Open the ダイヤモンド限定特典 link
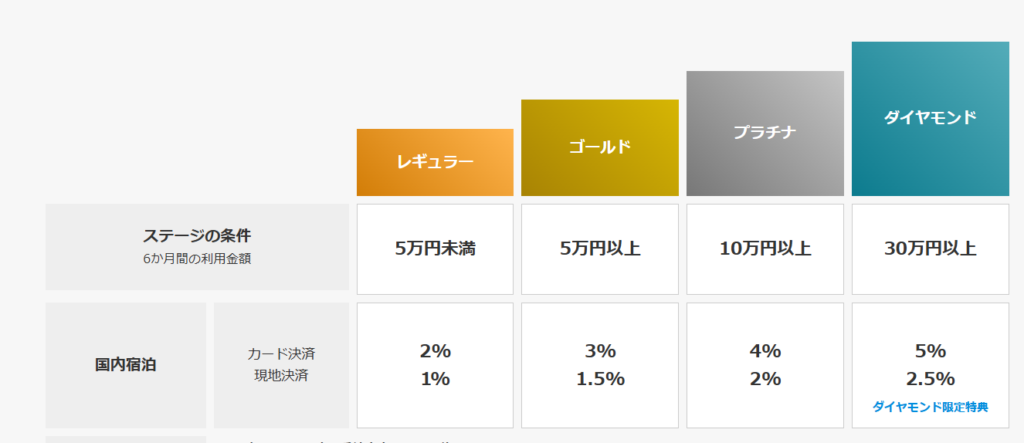The width and height of the screenshot is (1024, 443). pos(930,407)
